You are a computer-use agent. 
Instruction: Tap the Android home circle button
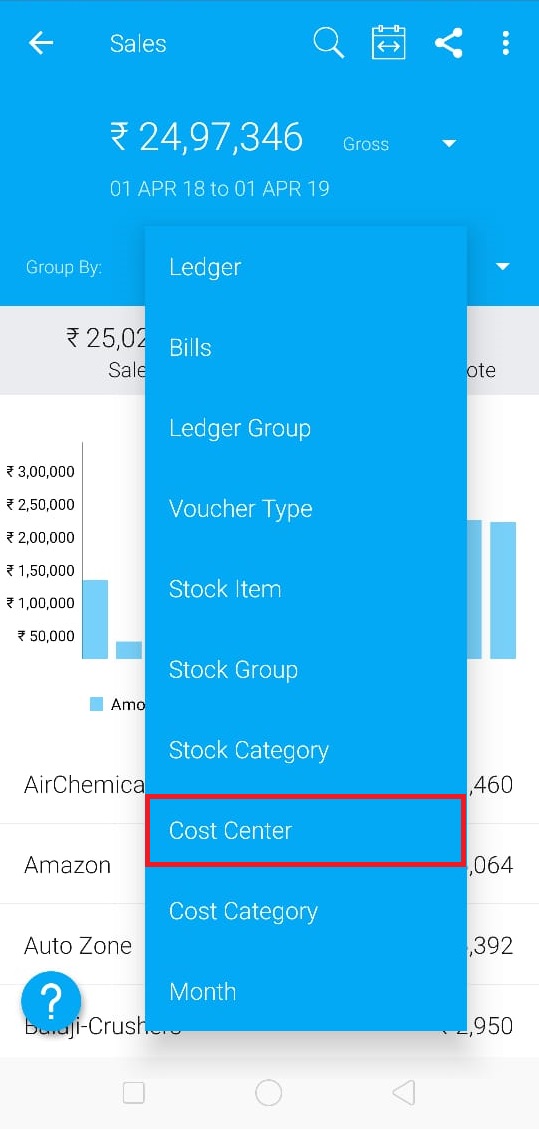pos(268,1093)
